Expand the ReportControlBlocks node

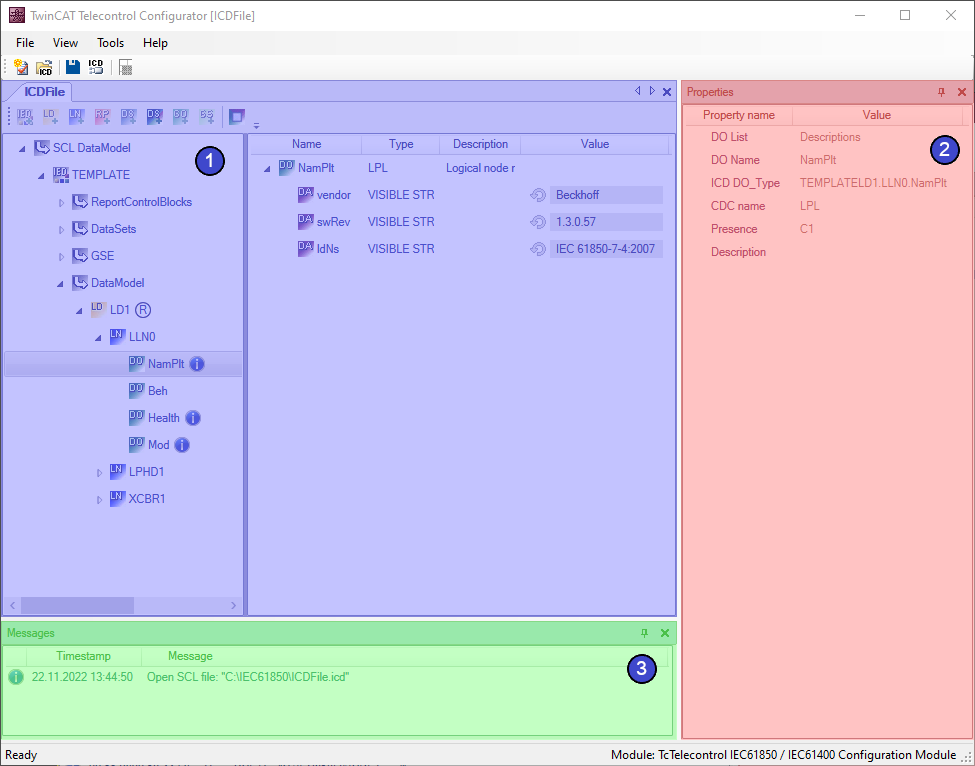62,203
